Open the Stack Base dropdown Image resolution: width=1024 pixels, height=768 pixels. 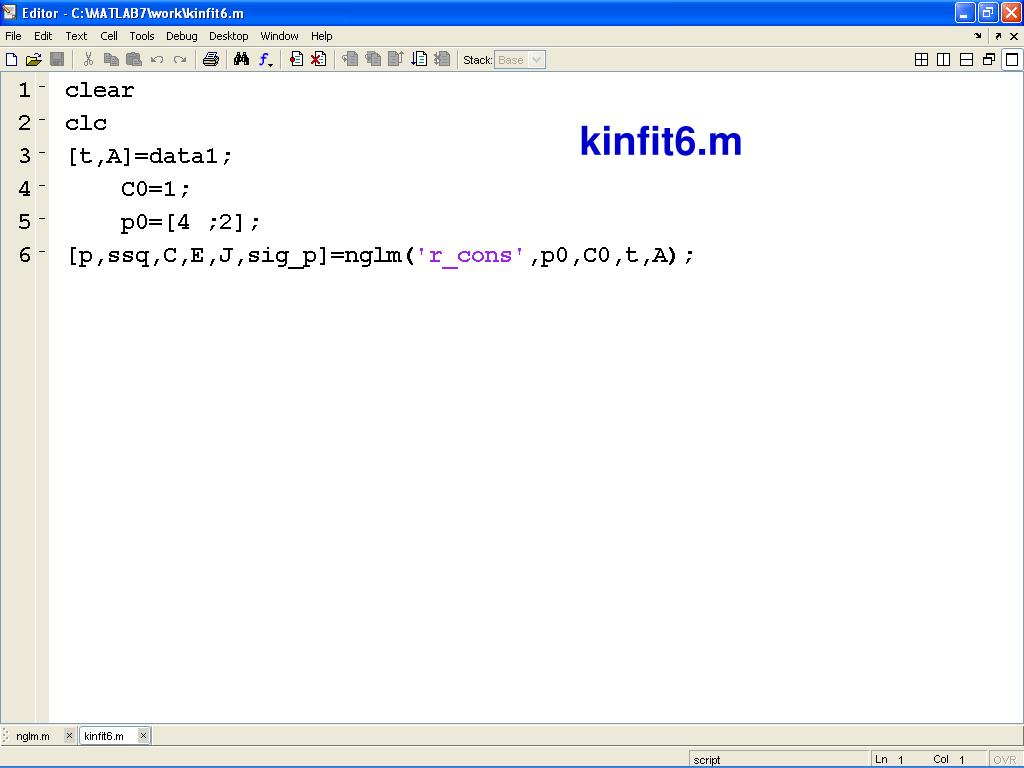click(520, 60)
